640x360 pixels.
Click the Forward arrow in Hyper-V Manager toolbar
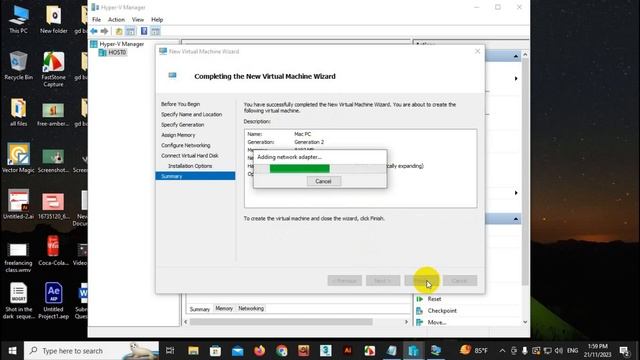pyautogui.click(x=104, y=31)
